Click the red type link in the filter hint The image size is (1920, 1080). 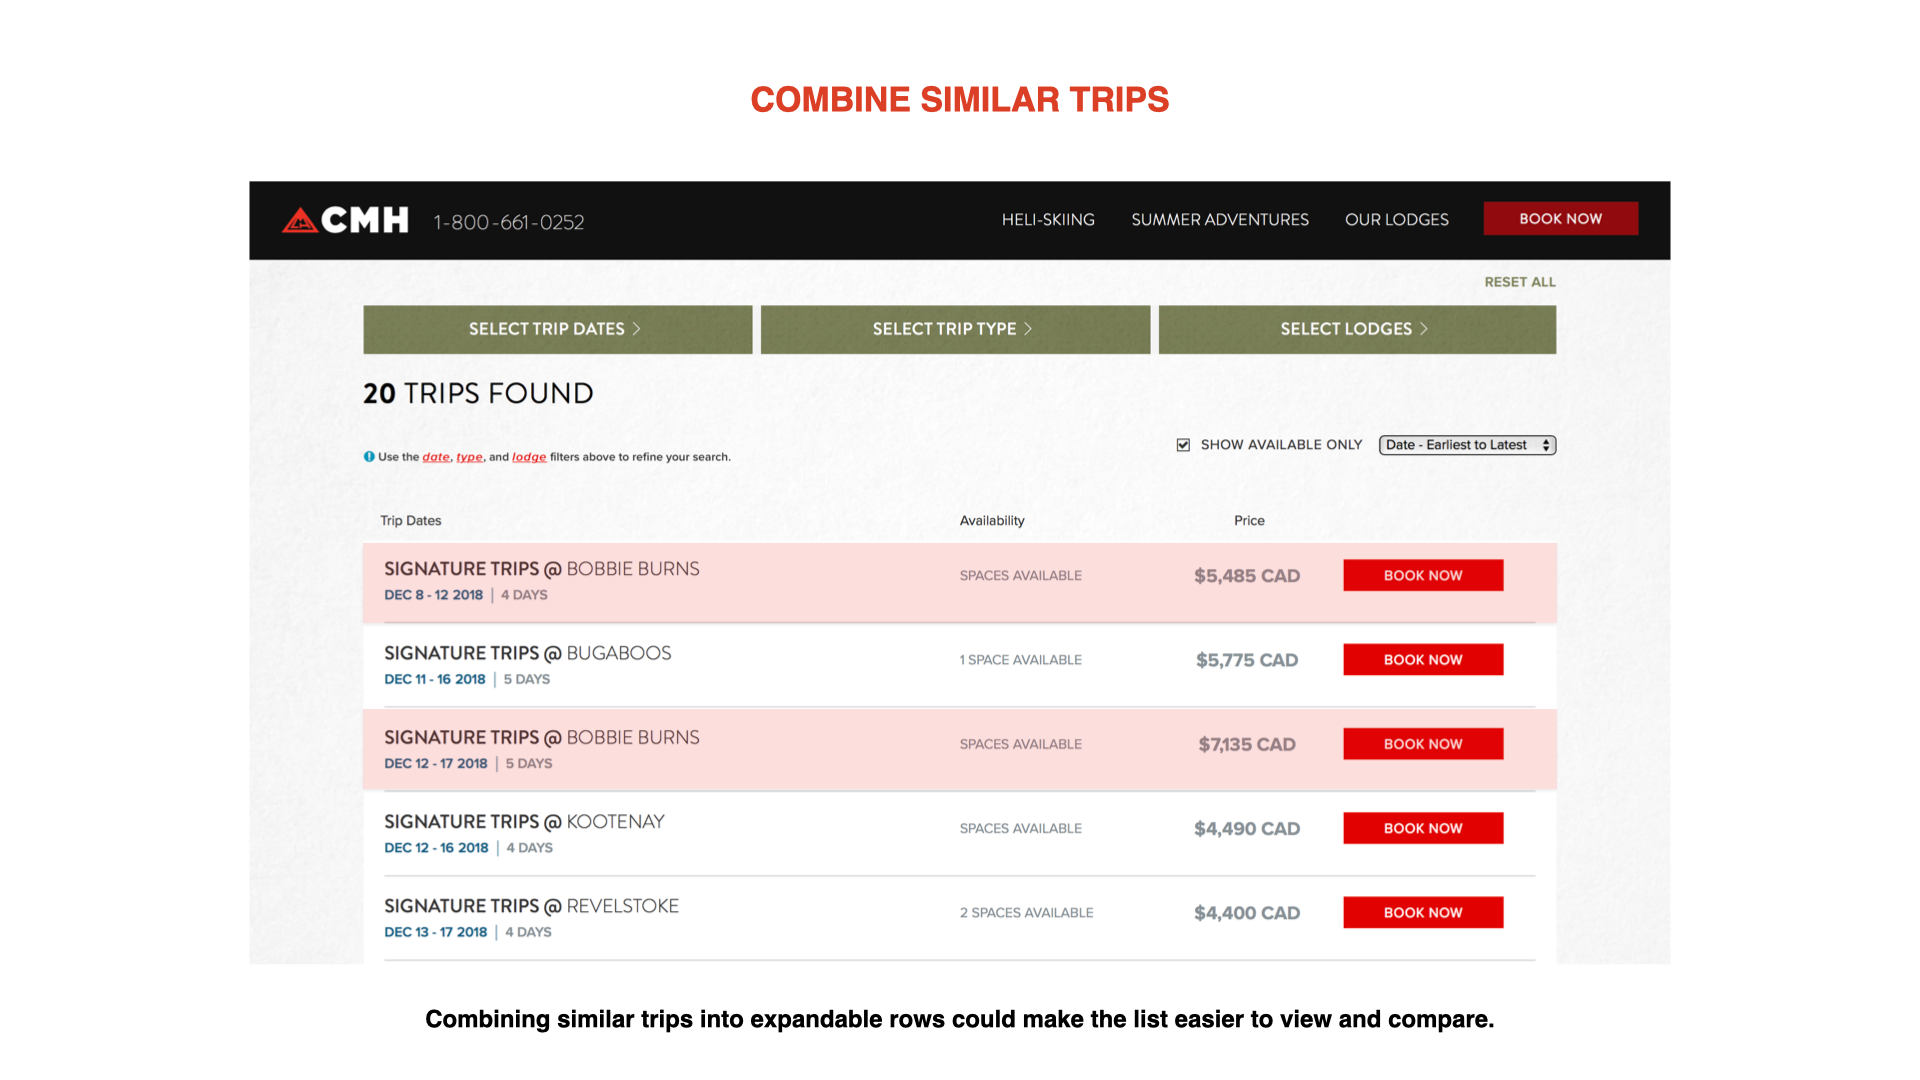pos(469,457)
